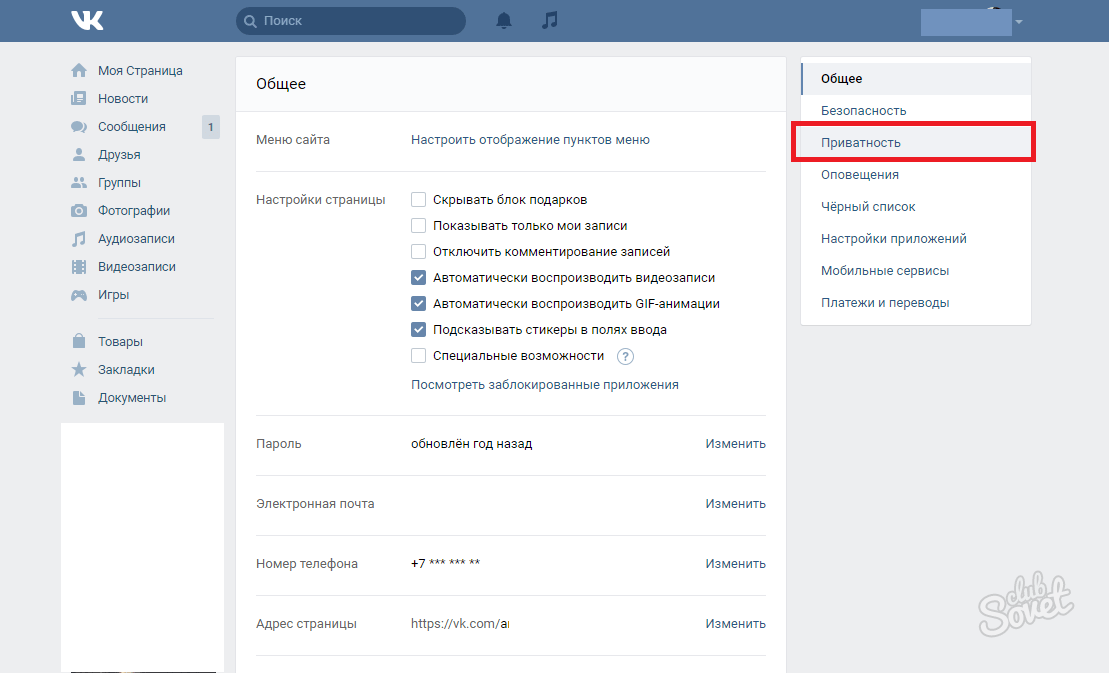1109x673 pixels.
Task: Open the Приватность settings tab
Action: (861, 143)
